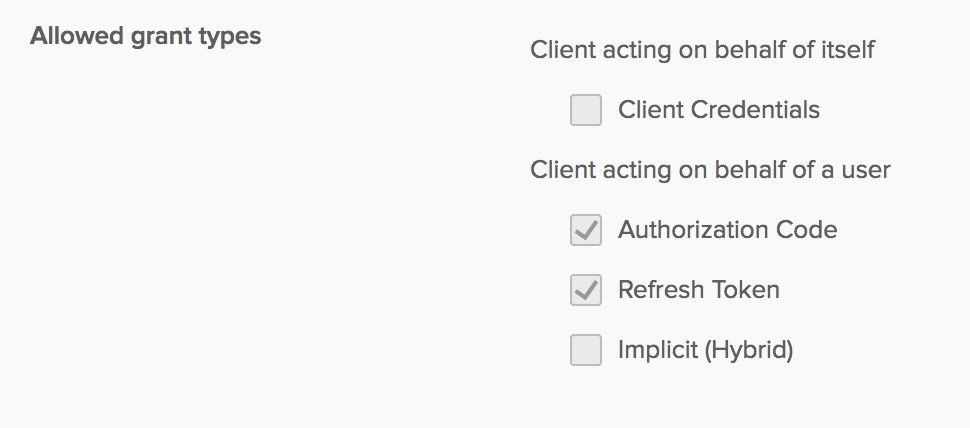Viewport: 970px width, 428px height.
Task: Click the empty box icon beside Client Credentials
Action: click(x=586, y=110)
